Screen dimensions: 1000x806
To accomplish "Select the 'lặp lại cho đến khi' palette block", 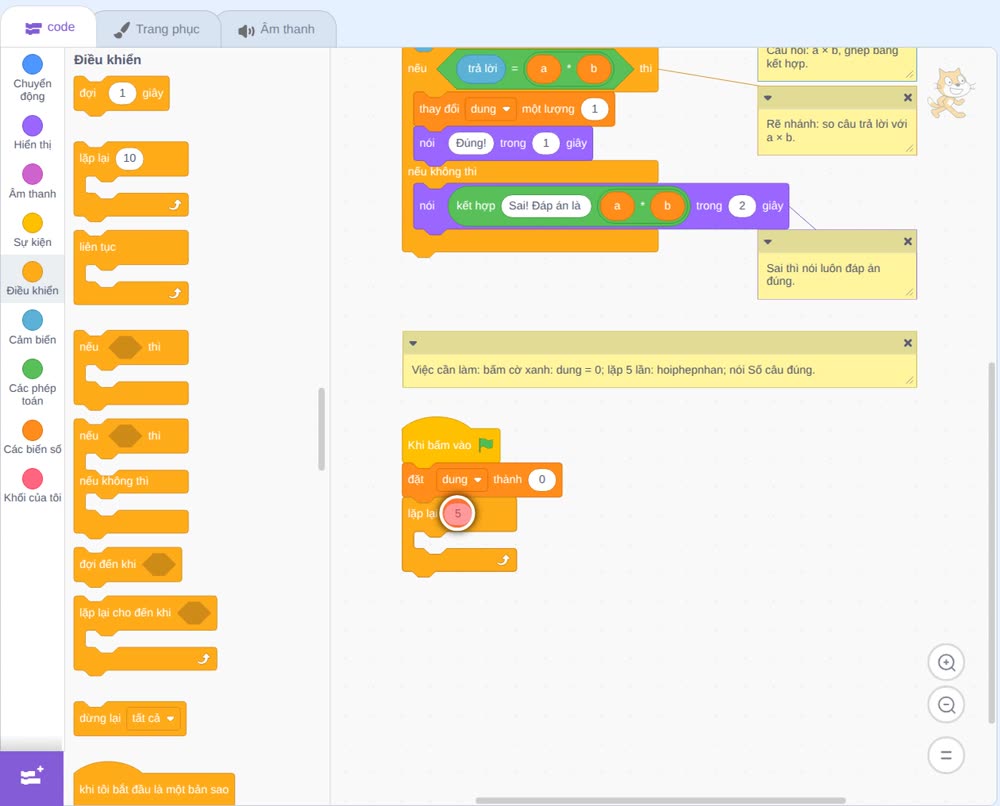I will tap(145, 634).
